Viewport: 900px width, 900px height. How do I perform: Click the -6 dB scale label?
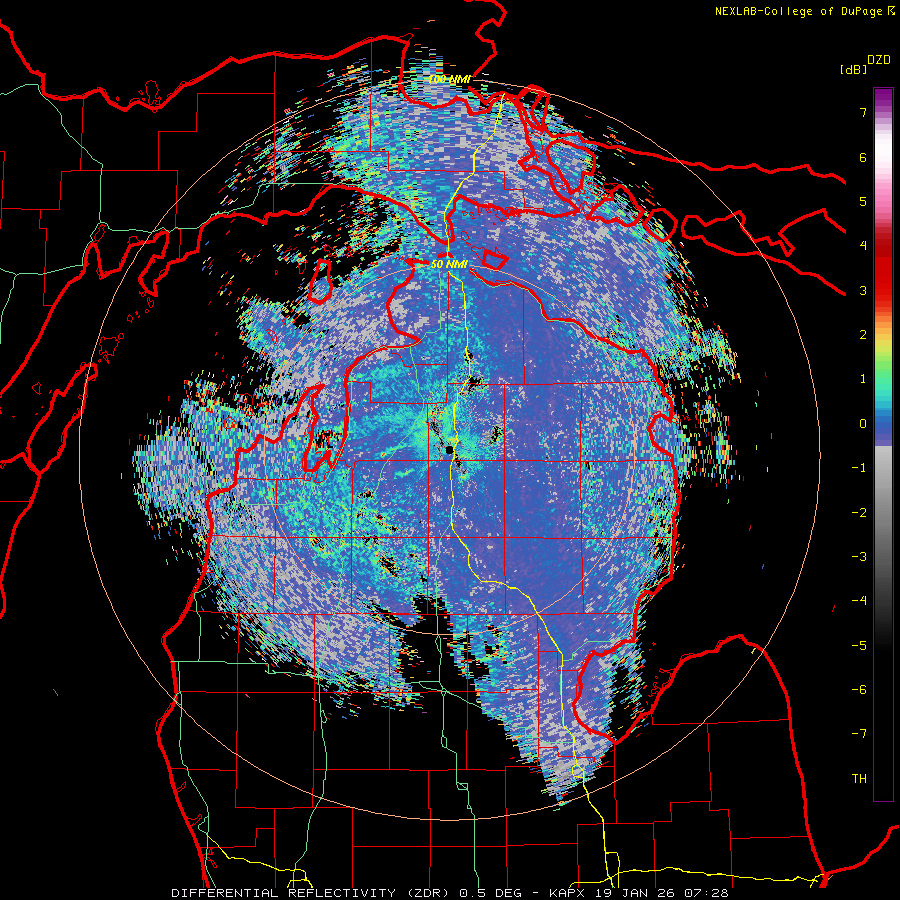coord(859,689)
